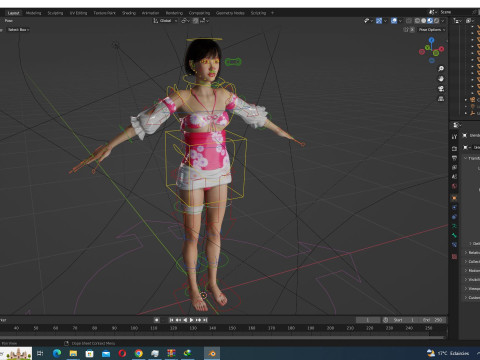Open Microsoft Edge from the taskbar
The image size is (480, 360).
tap(57, 353)
